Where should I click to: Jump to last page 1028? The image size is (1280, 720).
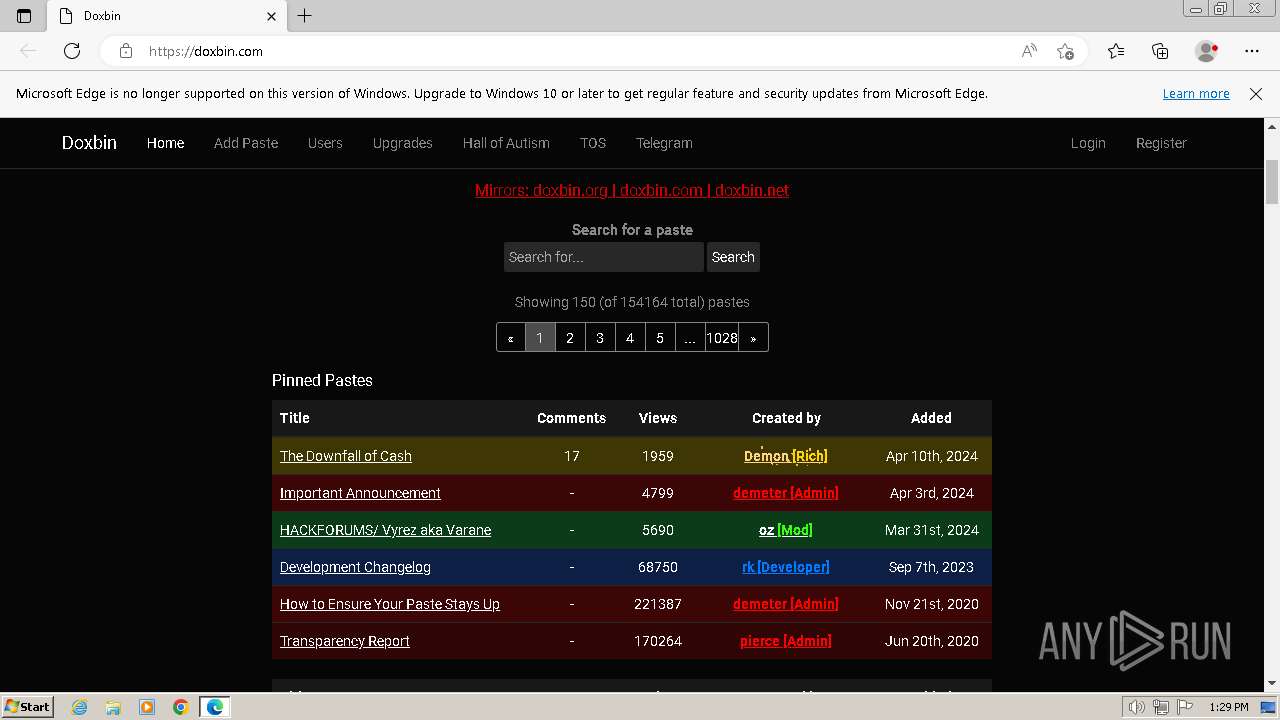pos(722,337)
